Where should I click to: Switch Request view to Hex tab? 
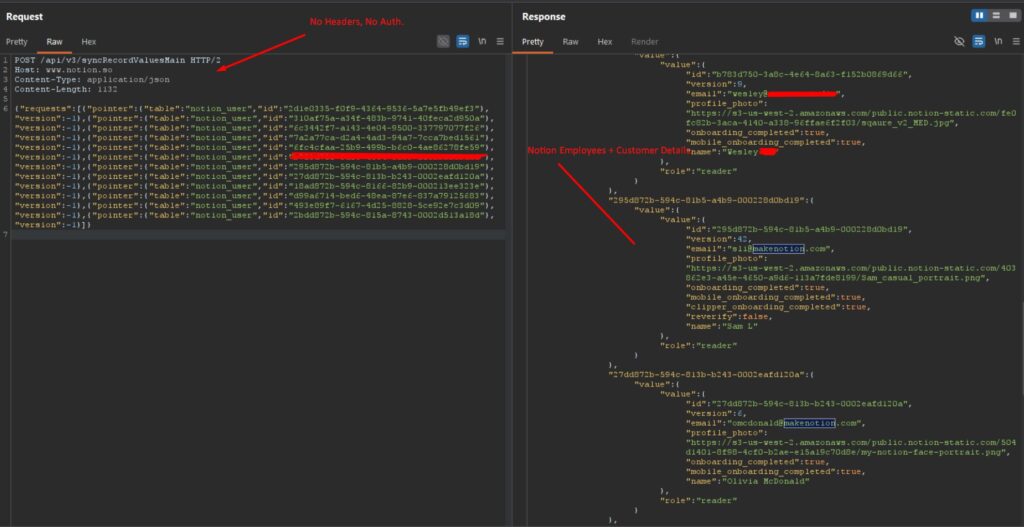[x=89, y=42]
